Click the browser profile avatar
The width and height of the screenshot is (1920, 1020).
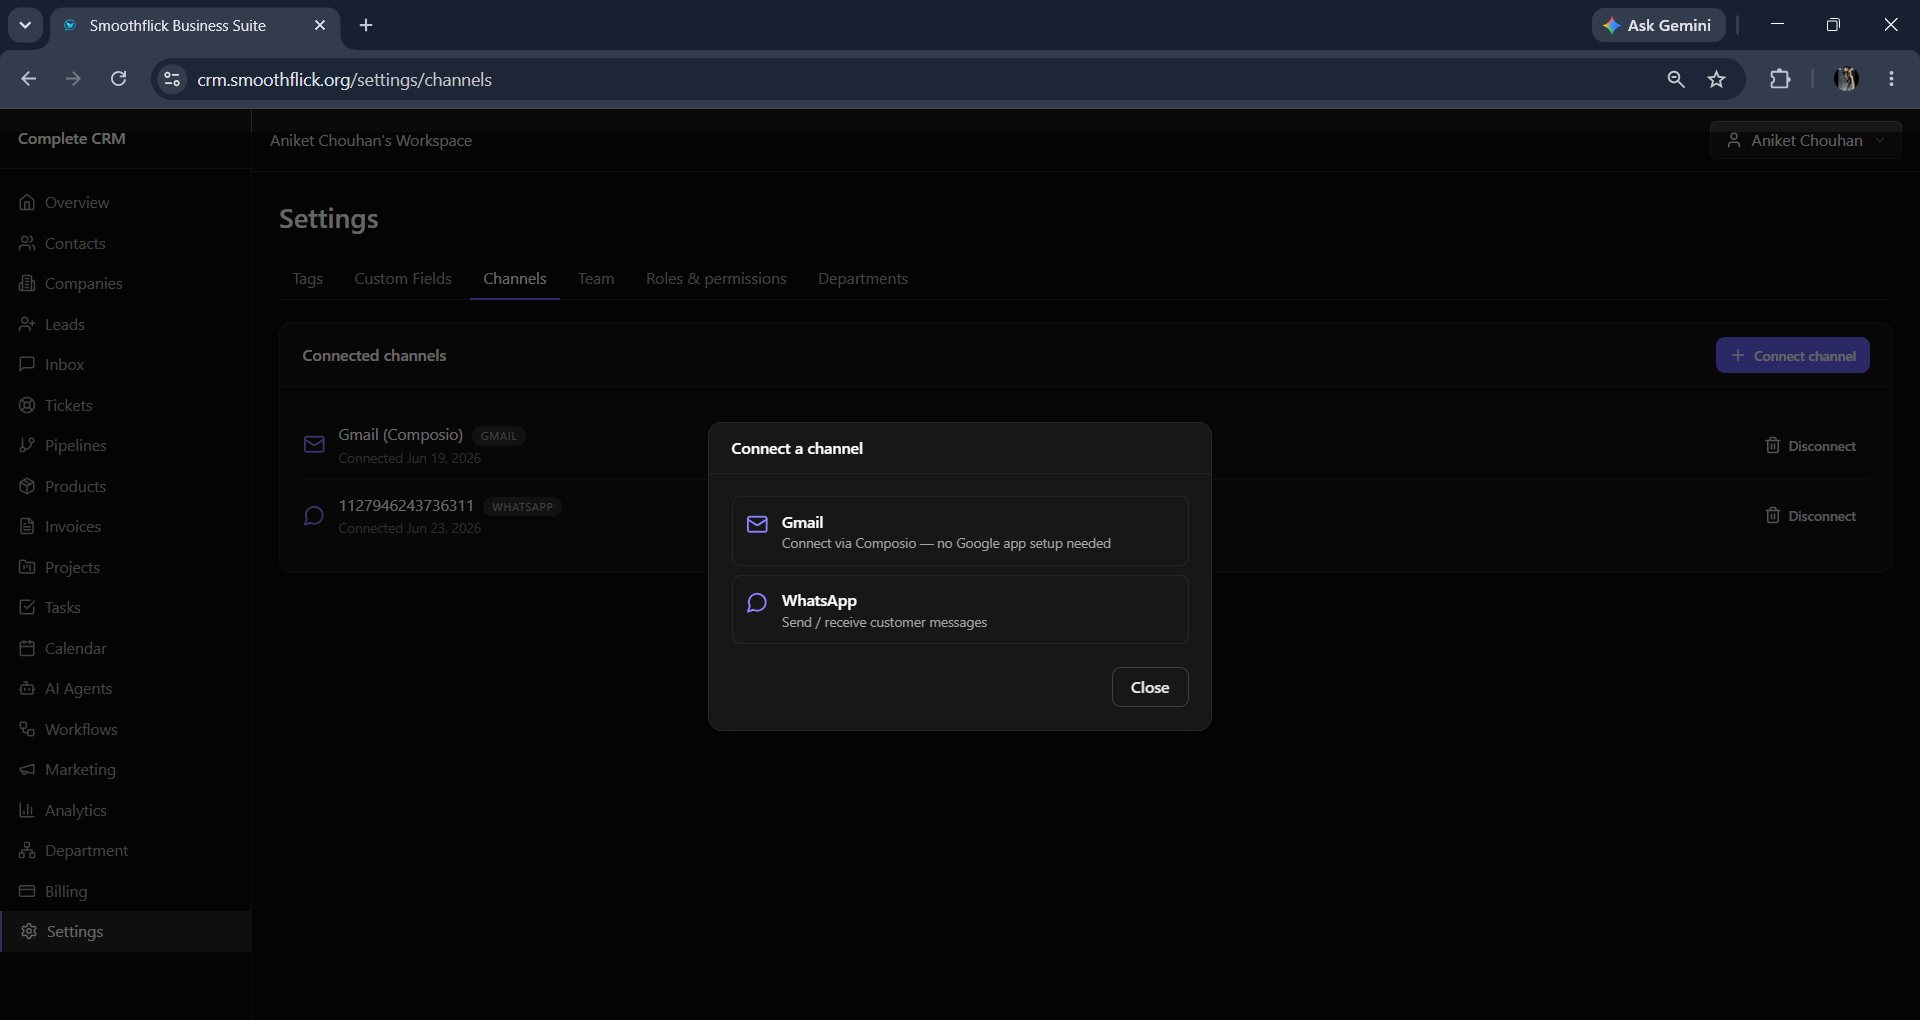pyautogui.click(x=1846, y=79)
